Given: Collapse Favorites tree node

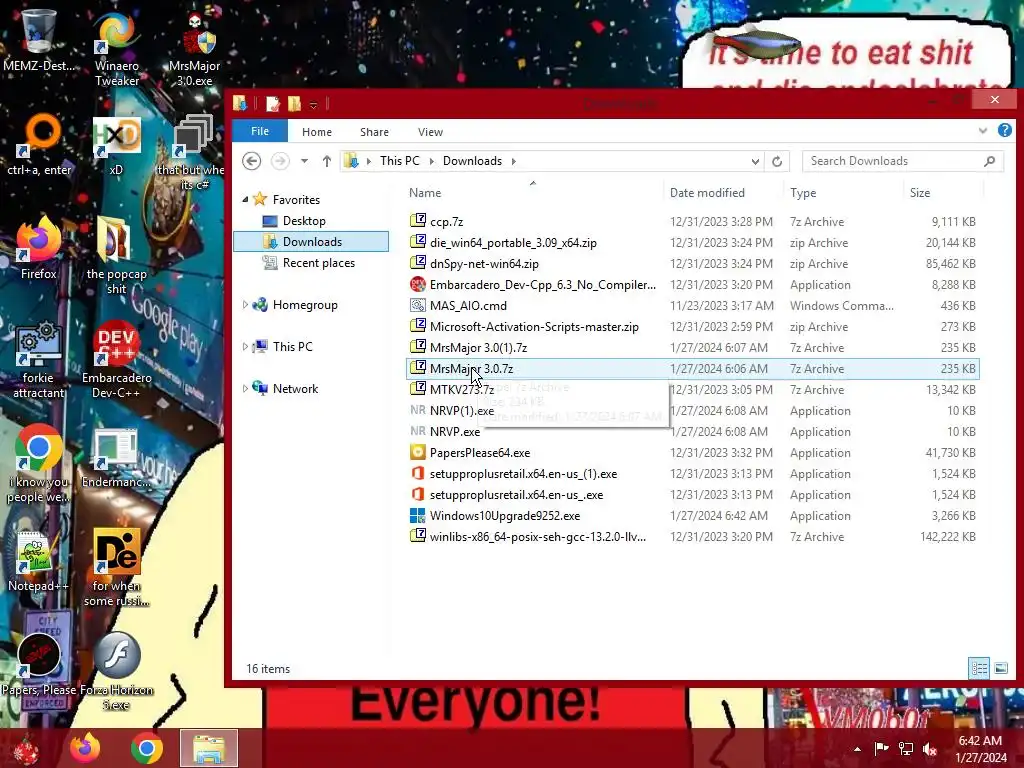Looking at the screenshot, I should [245, 200].
